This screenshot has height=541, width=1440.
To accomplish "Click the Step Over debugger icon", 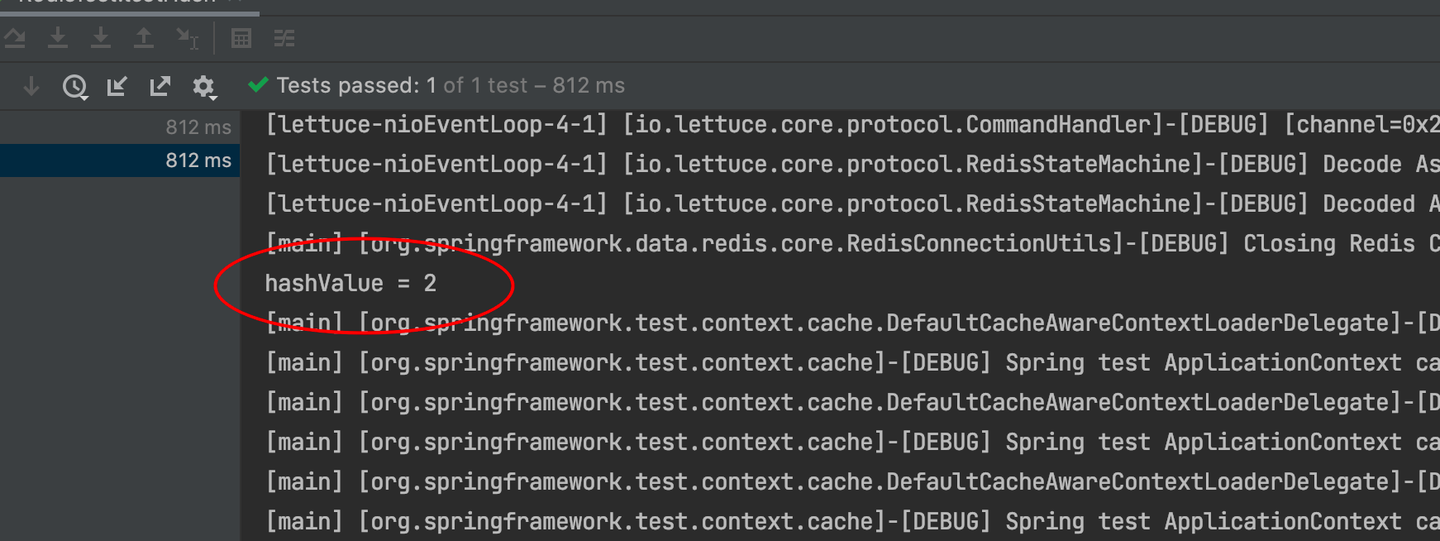I will pyautogui.click(x=15, y=39).
